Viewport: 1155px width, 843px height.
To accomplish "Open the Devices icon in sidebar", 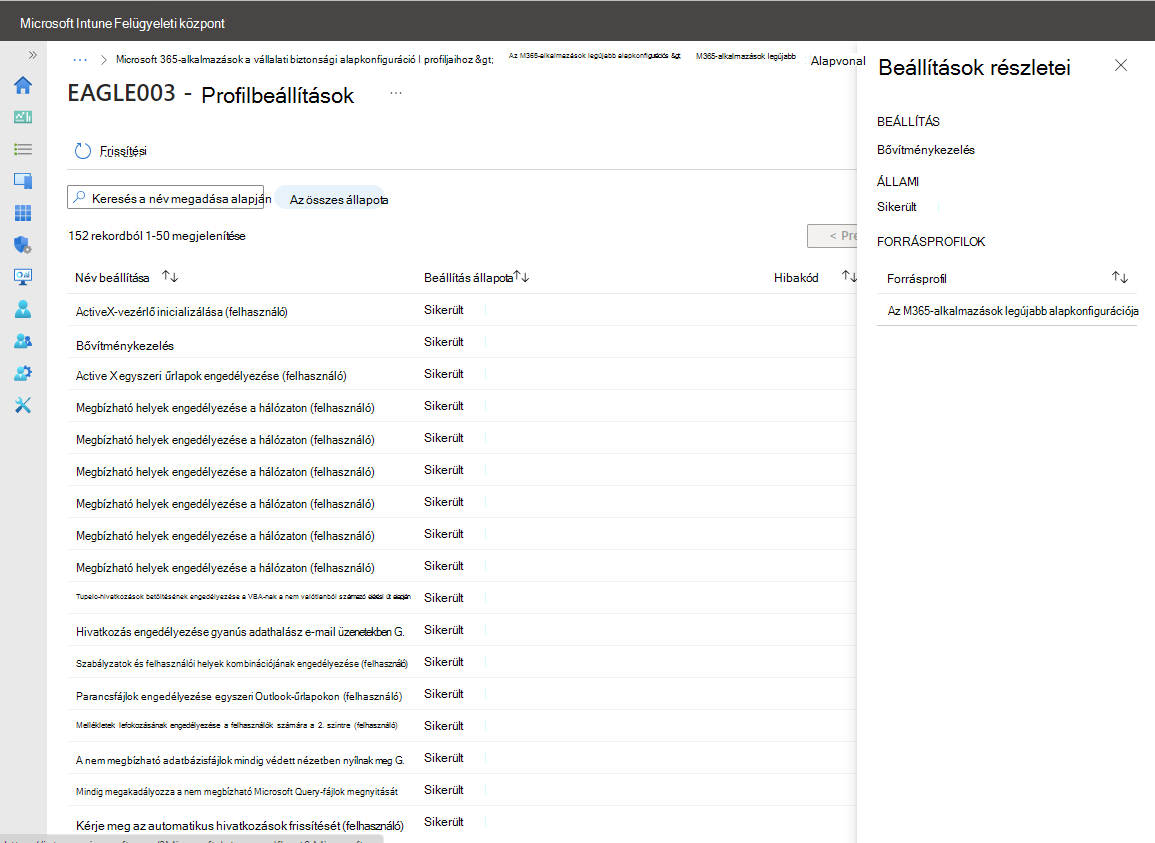I will 23,181.
